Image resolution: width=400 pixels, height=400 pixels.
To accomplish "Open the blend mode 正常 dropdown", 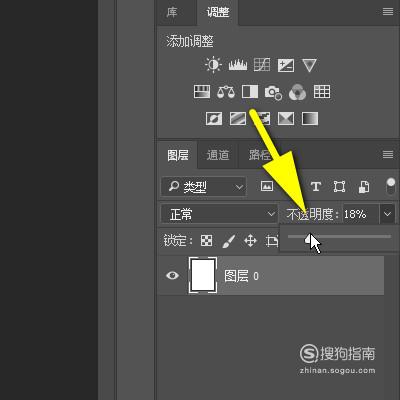I will (x=219, y=214).
